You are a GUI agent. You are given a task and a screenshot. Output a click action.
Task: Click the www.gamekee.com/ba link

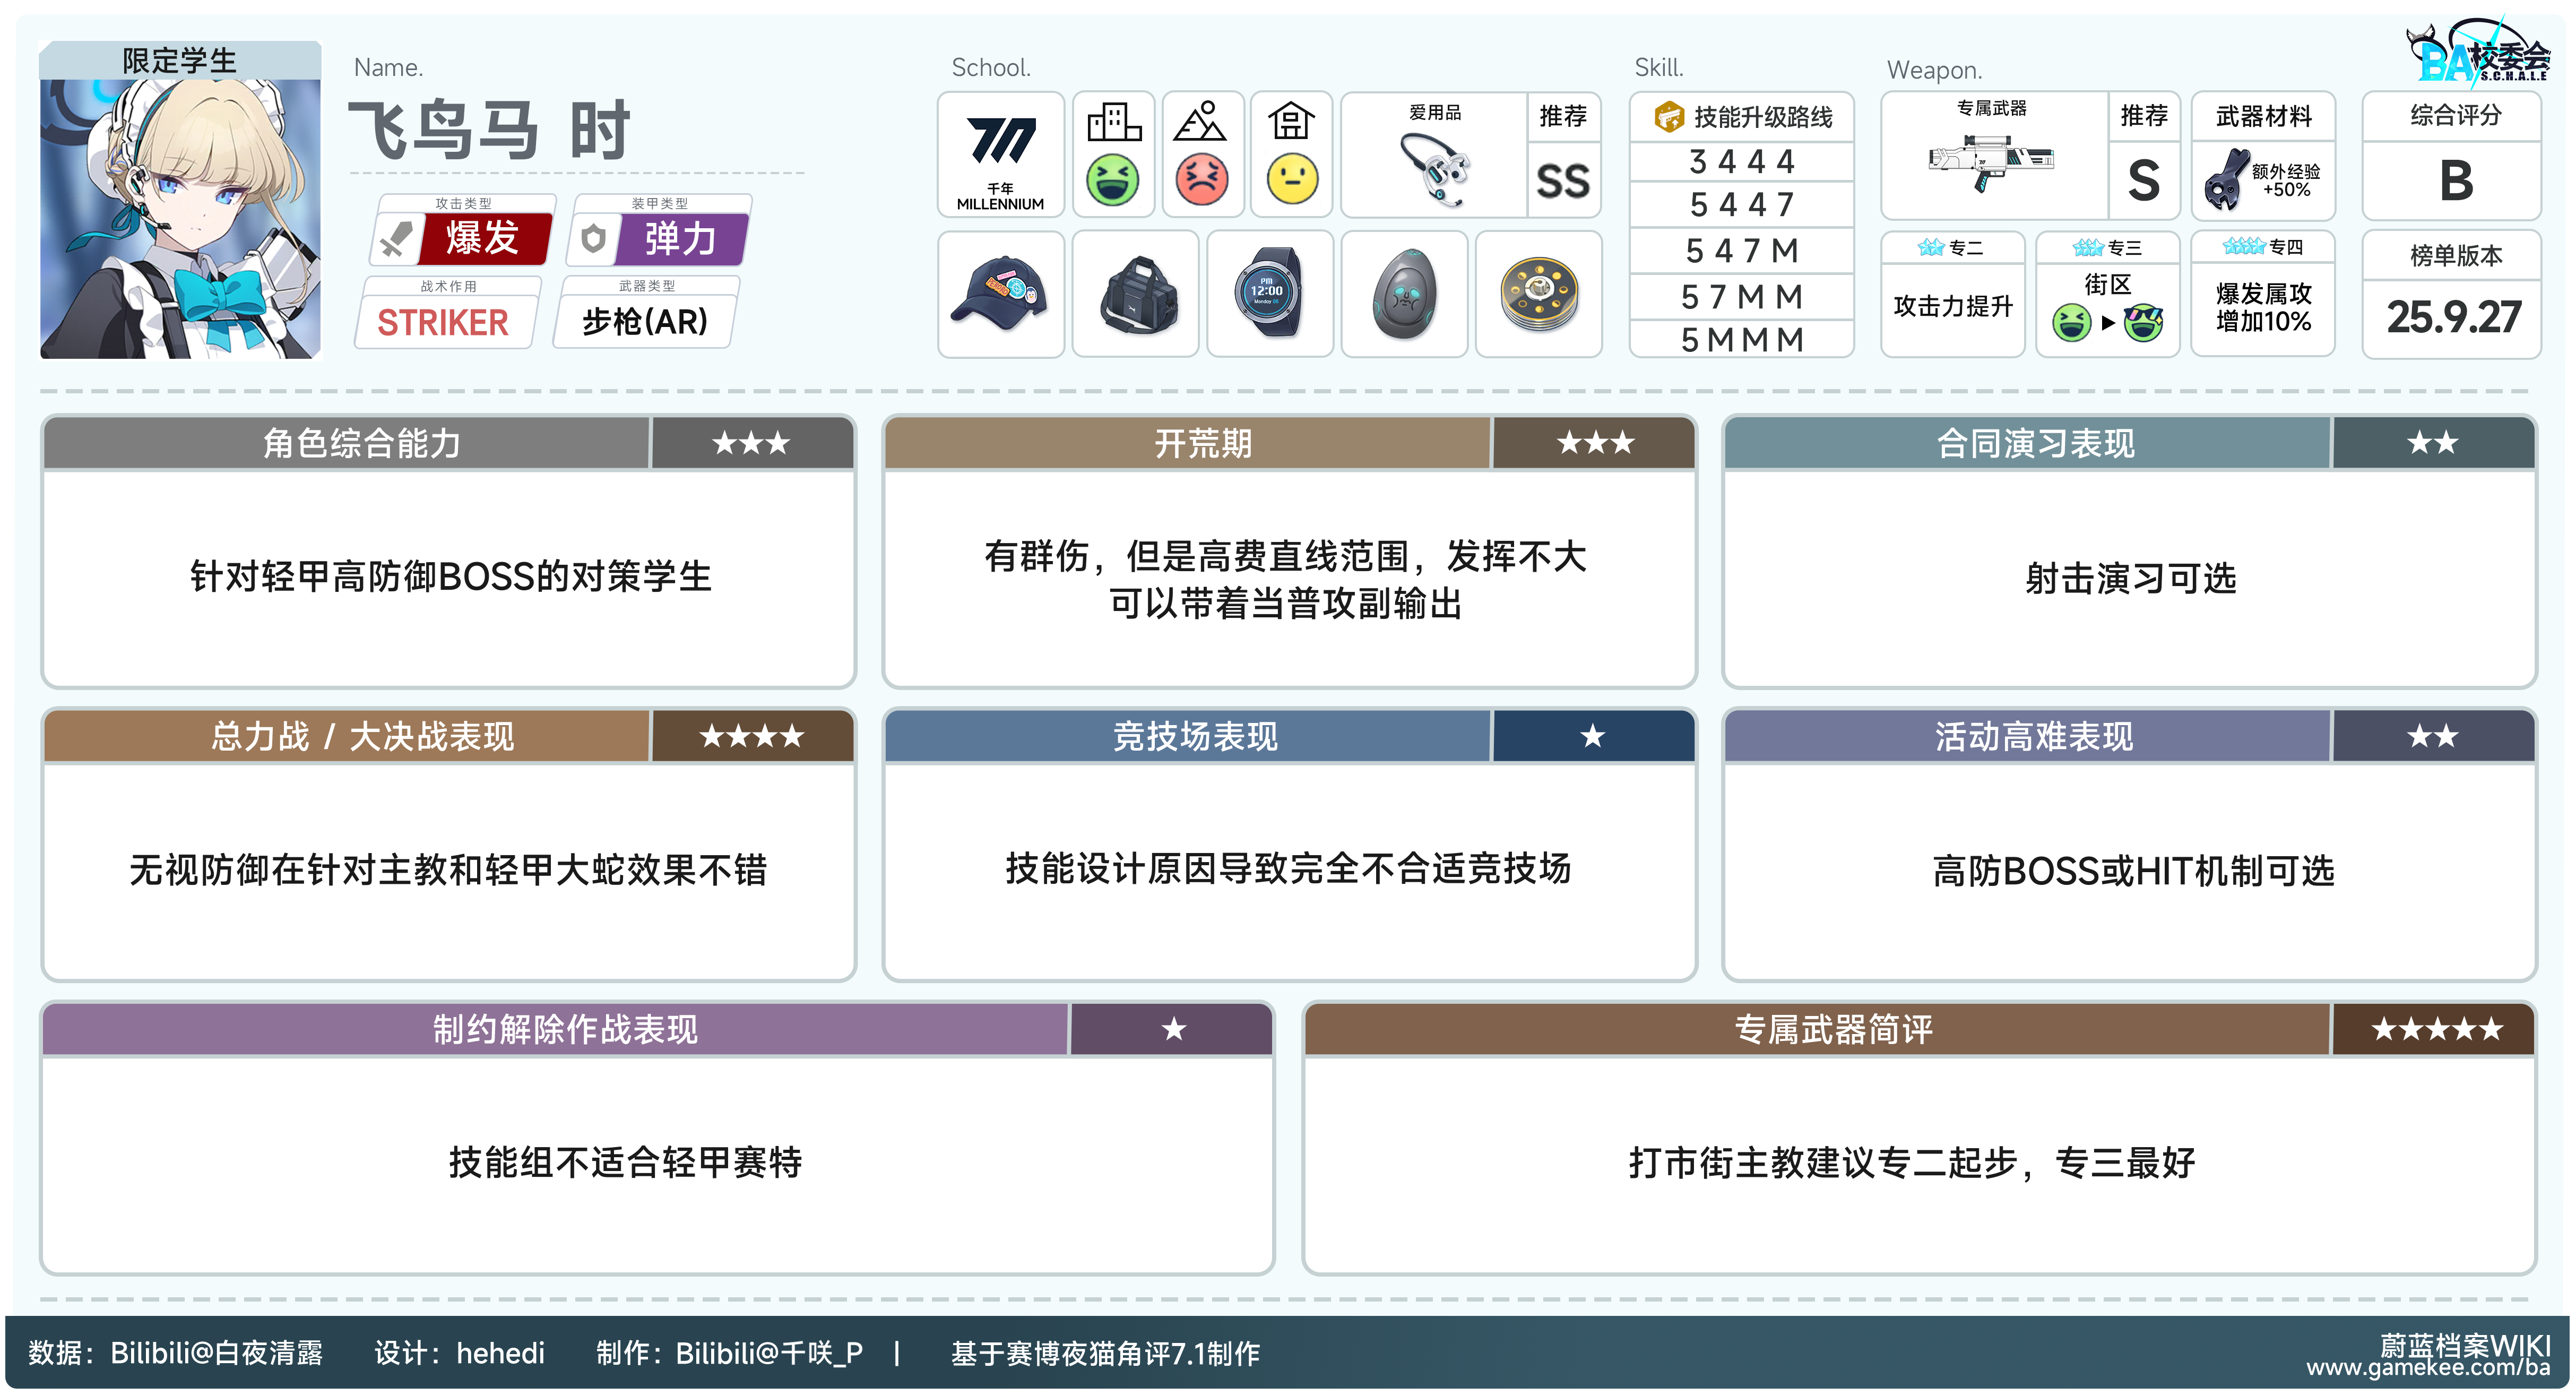pyautogui.click(x=2428, y=1368)
